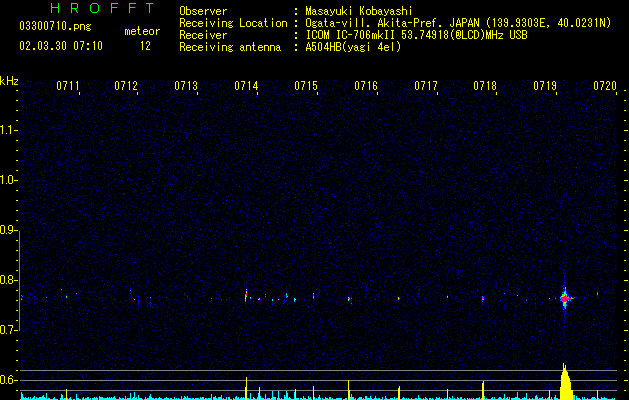This screenshot has width=629, height=400.
Task: Click the 0711 time axis marker
Action: 67,86
